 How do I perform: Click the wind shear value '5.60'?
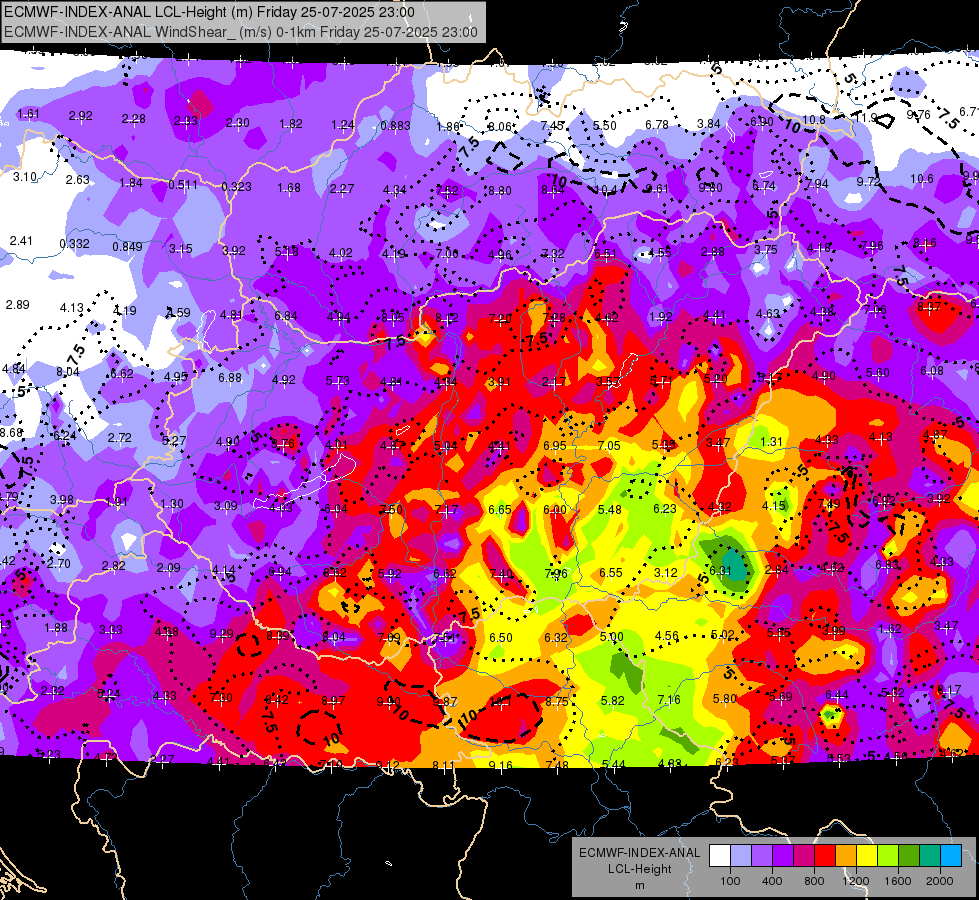(877, 373)
